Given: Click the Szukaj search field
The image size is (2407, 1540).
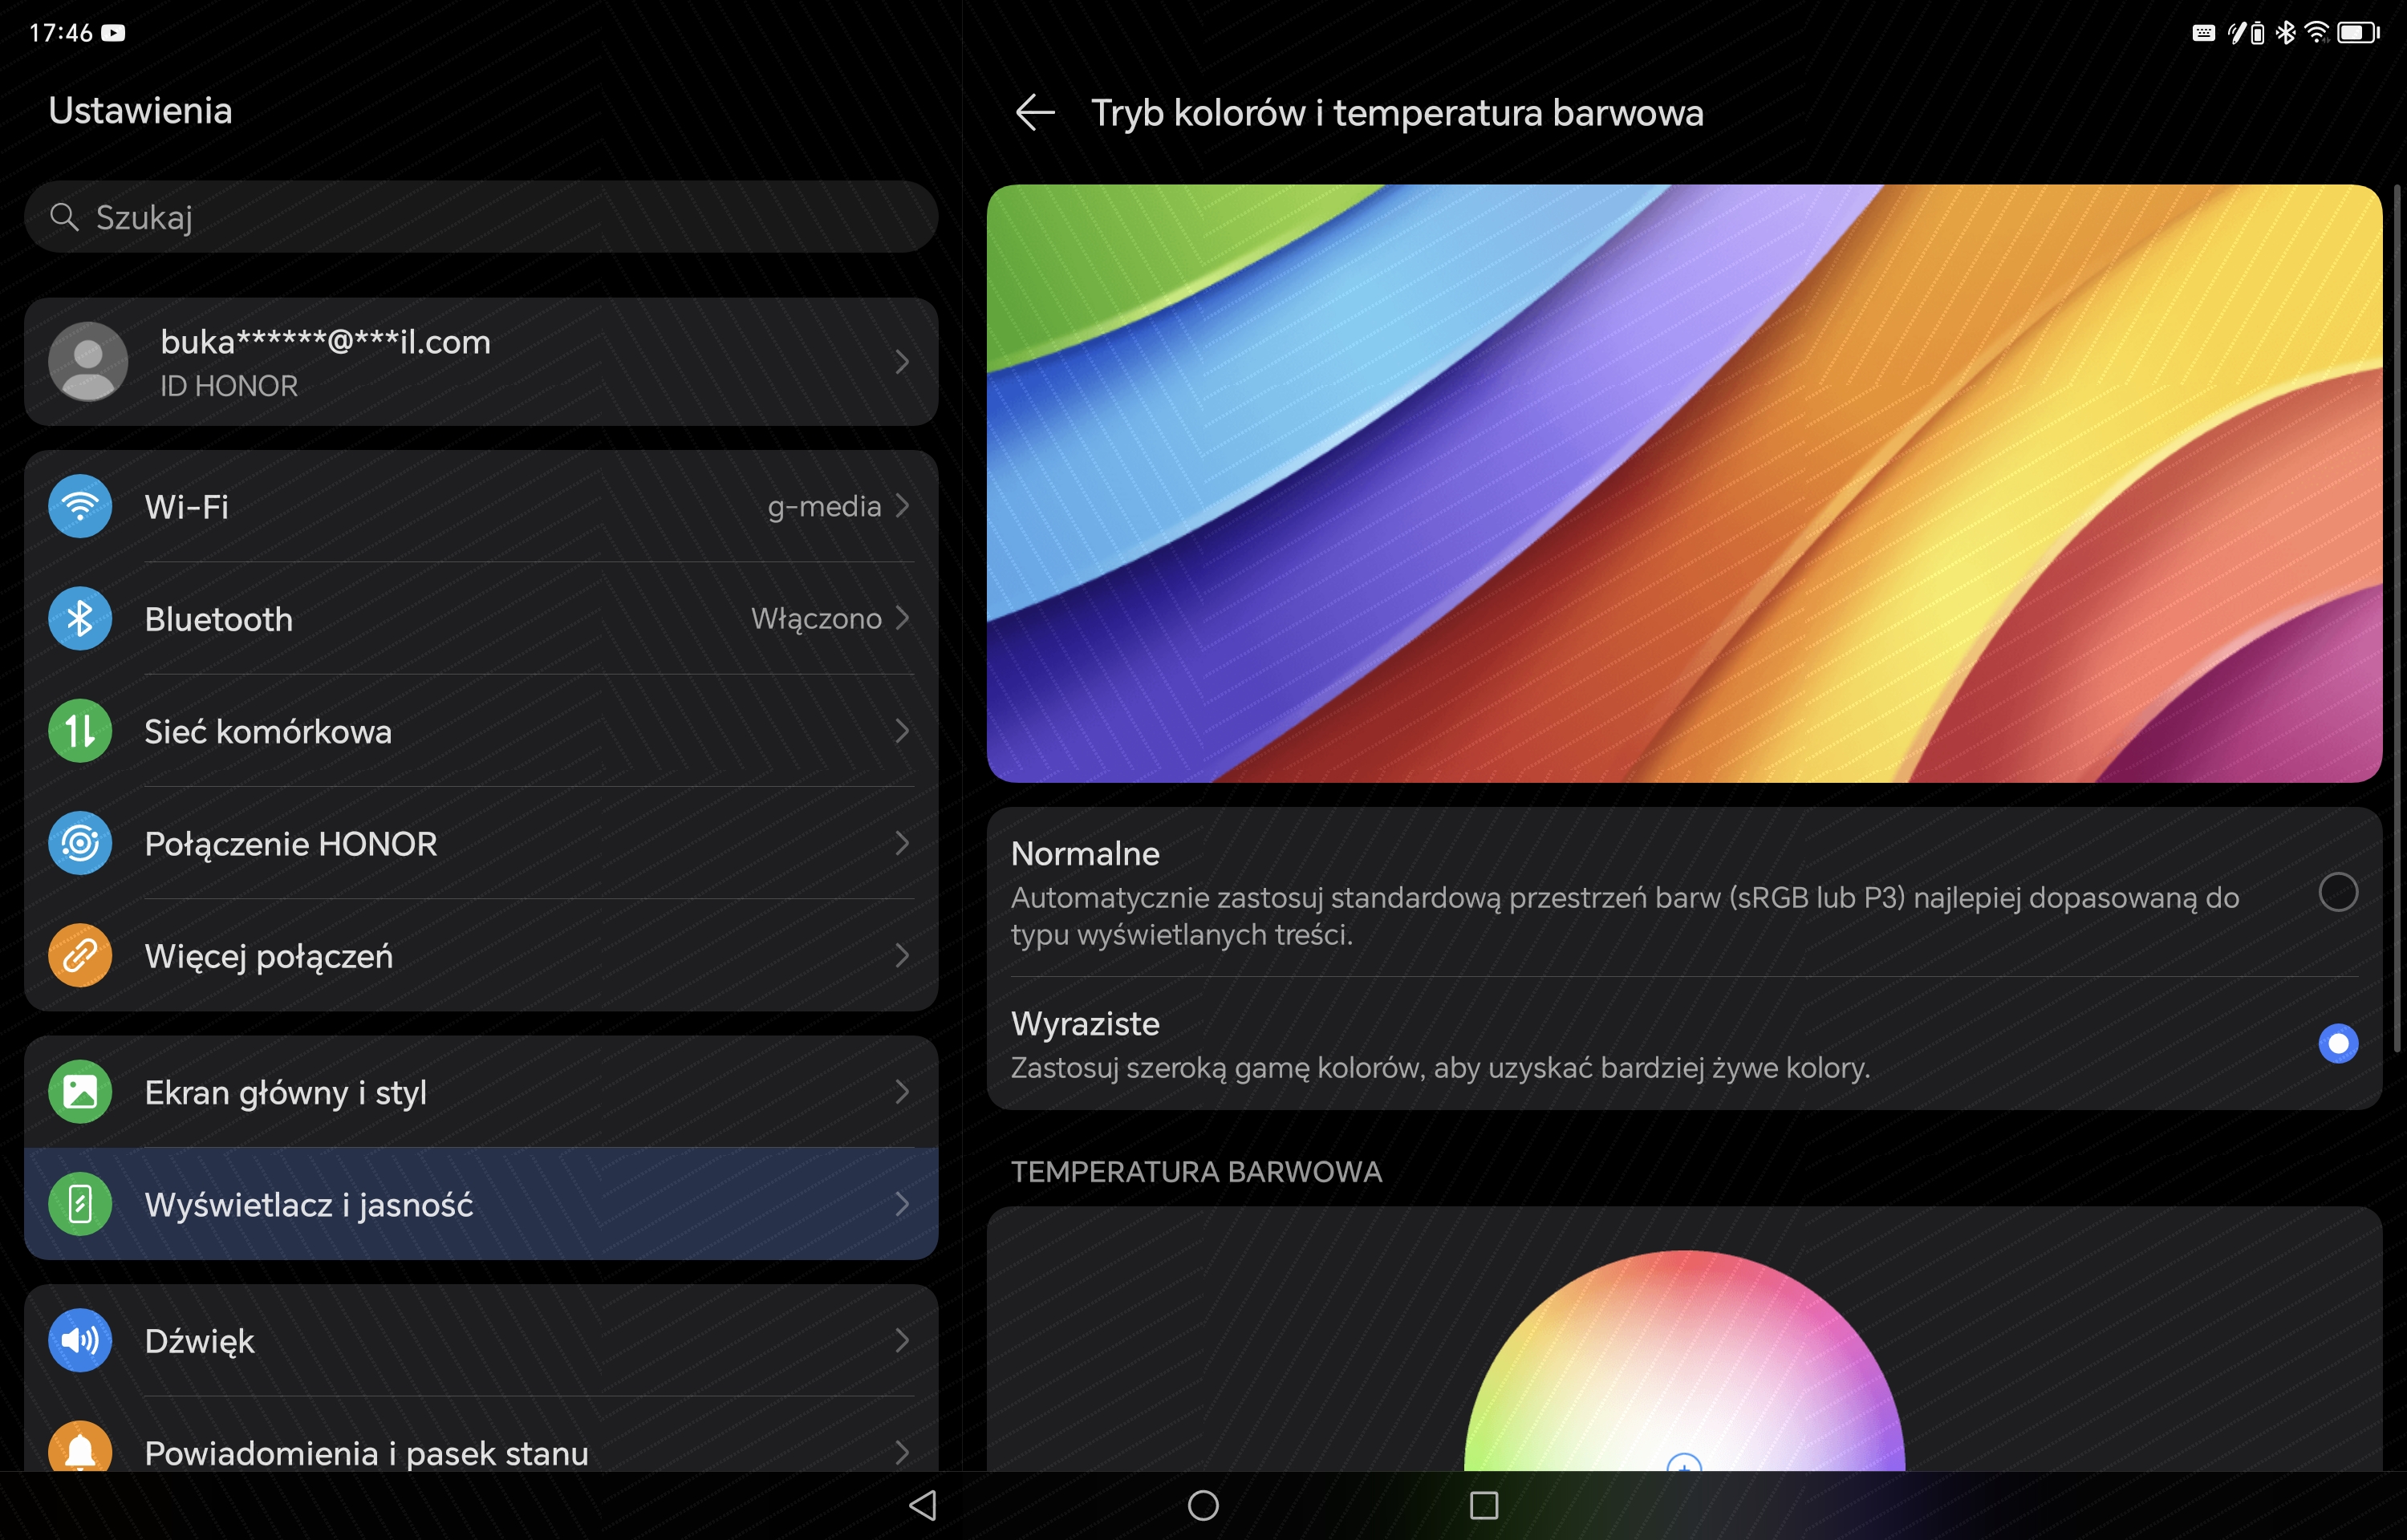Looking at the screenshot, I should pos(481,216).
